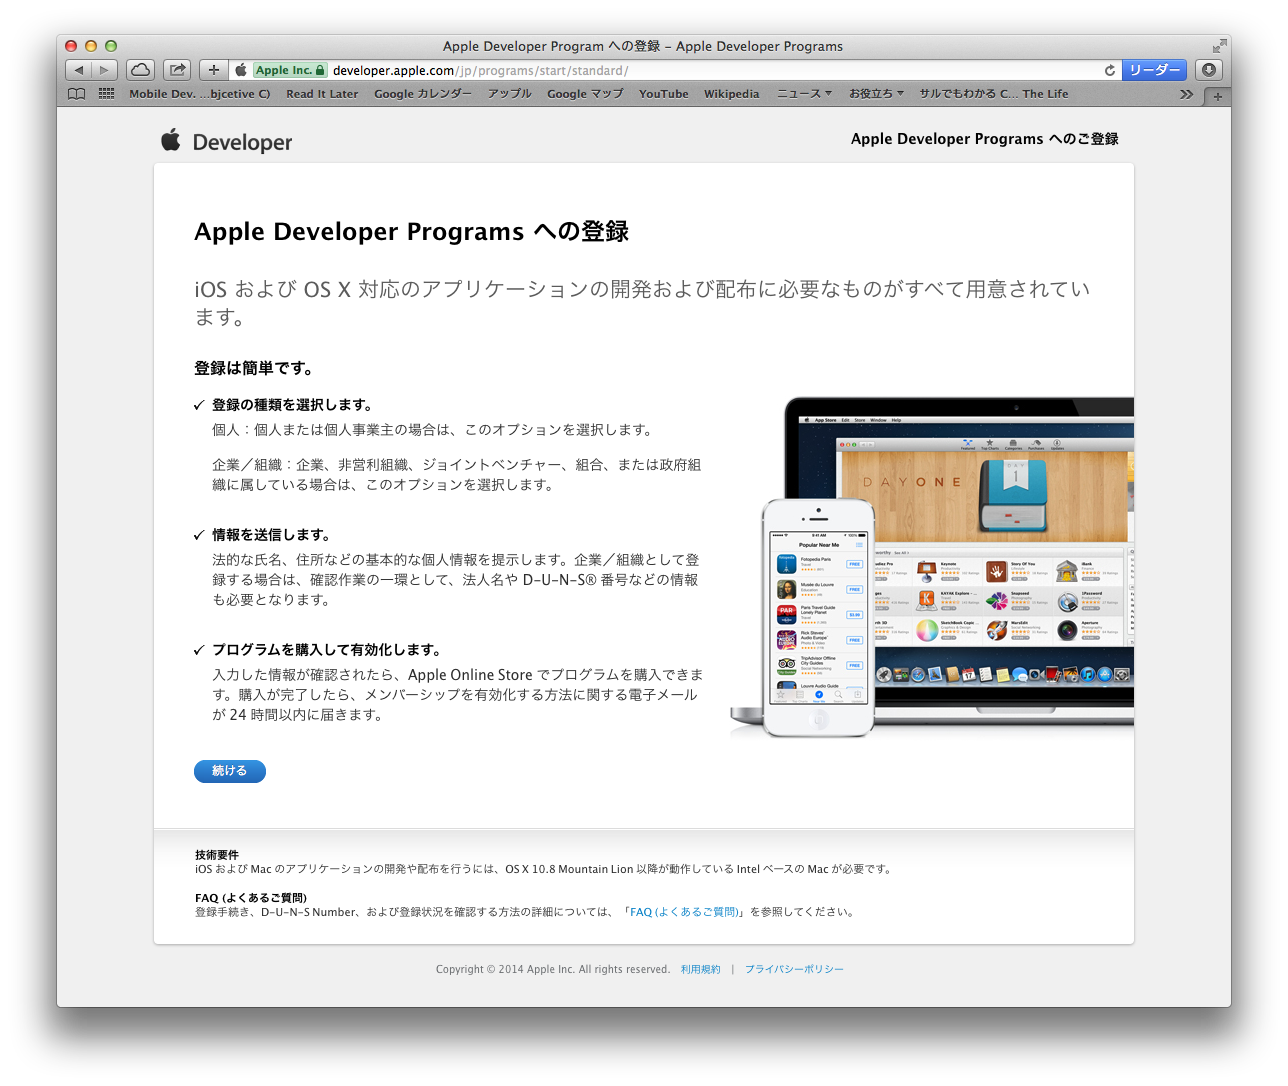Screen dimensions: 1288x1086
Task: Open the Downloads icon in toolbar
Action: coord(1209,70)
